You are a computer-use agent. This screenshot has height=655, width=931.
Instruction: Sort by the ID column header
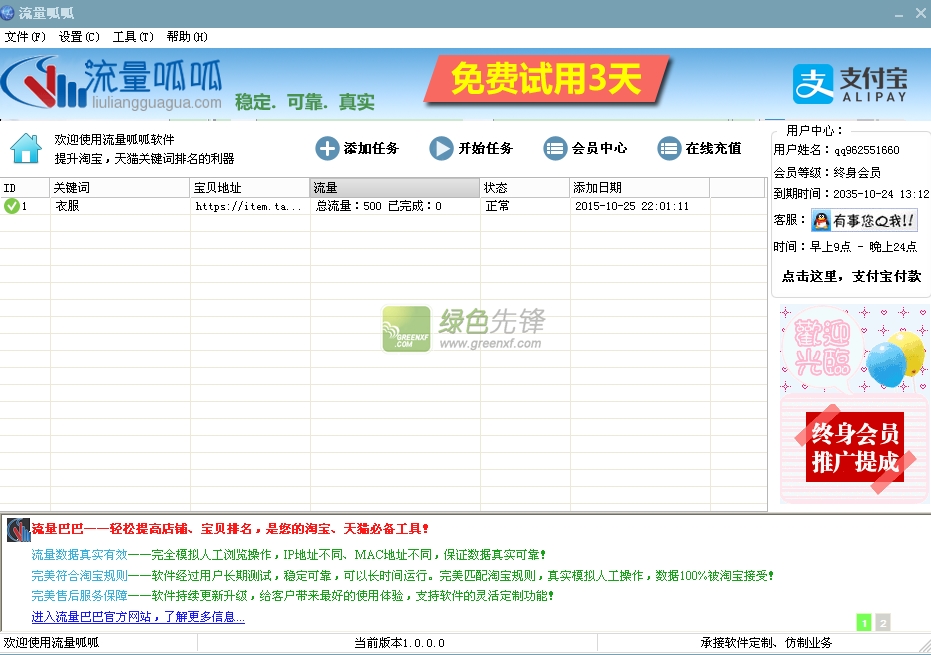(25, 188)
